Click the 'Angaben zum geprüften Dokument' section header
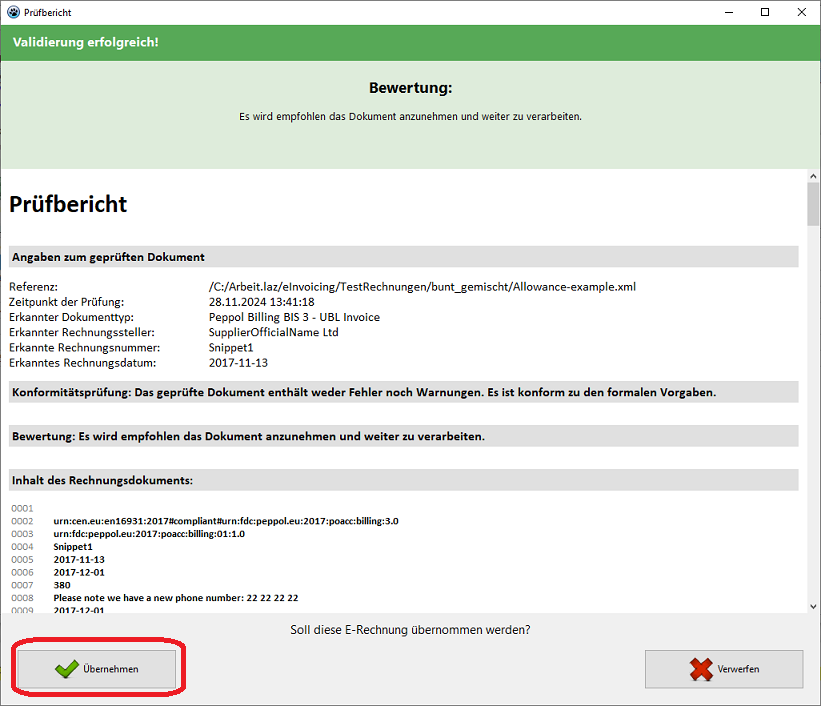 click(108, 257)
